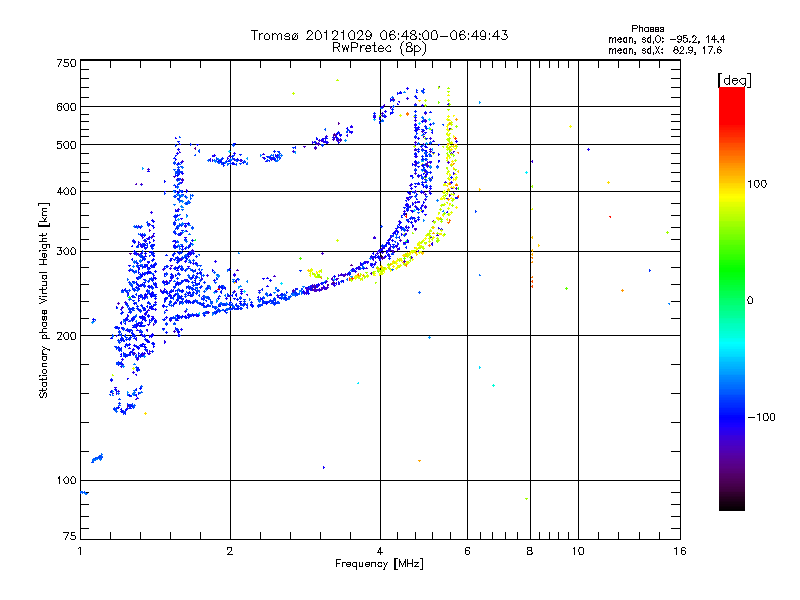
Task: Click the plot title 'Tromsø 20121029 06:48:00-06:49:43'
Action: pos(379,35)
